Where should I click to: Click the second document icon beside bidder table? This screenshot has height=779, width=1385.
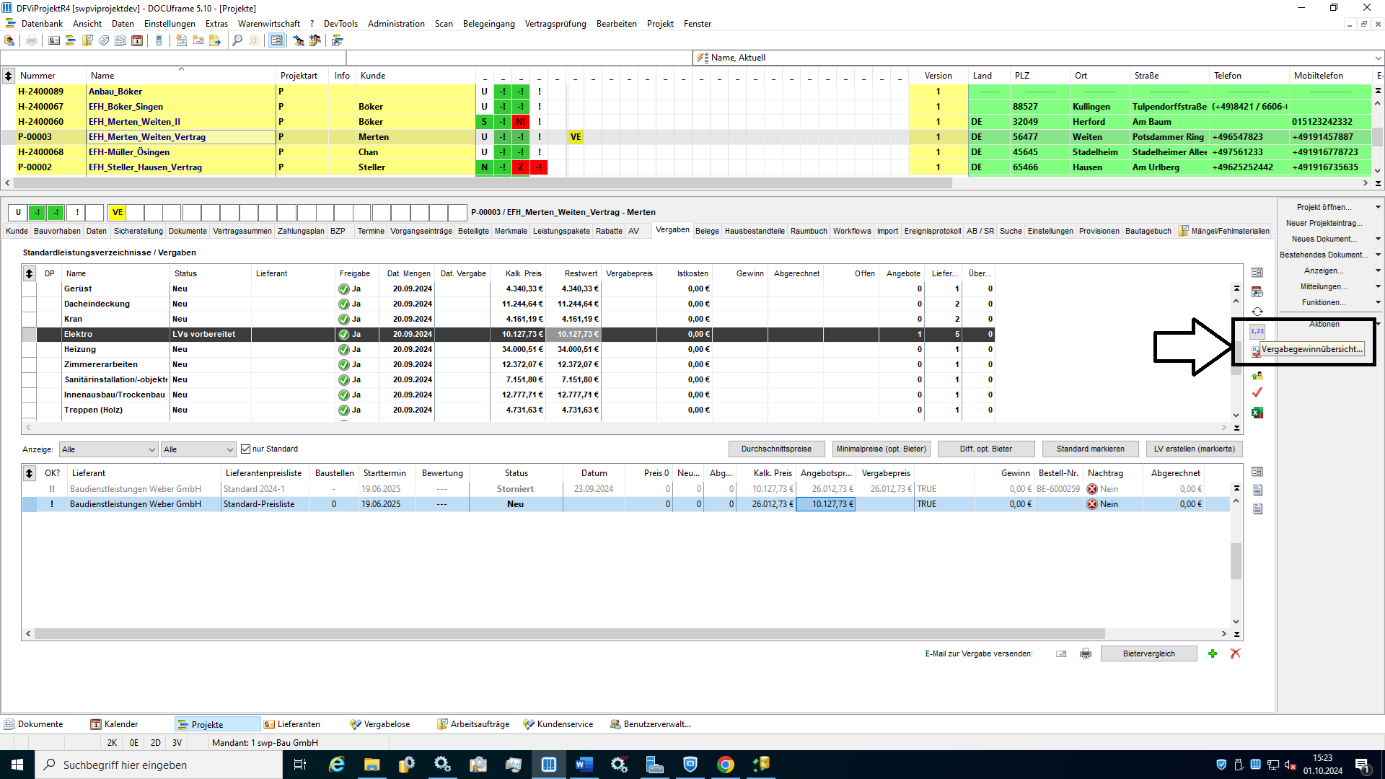click(x=1257, y=508)
